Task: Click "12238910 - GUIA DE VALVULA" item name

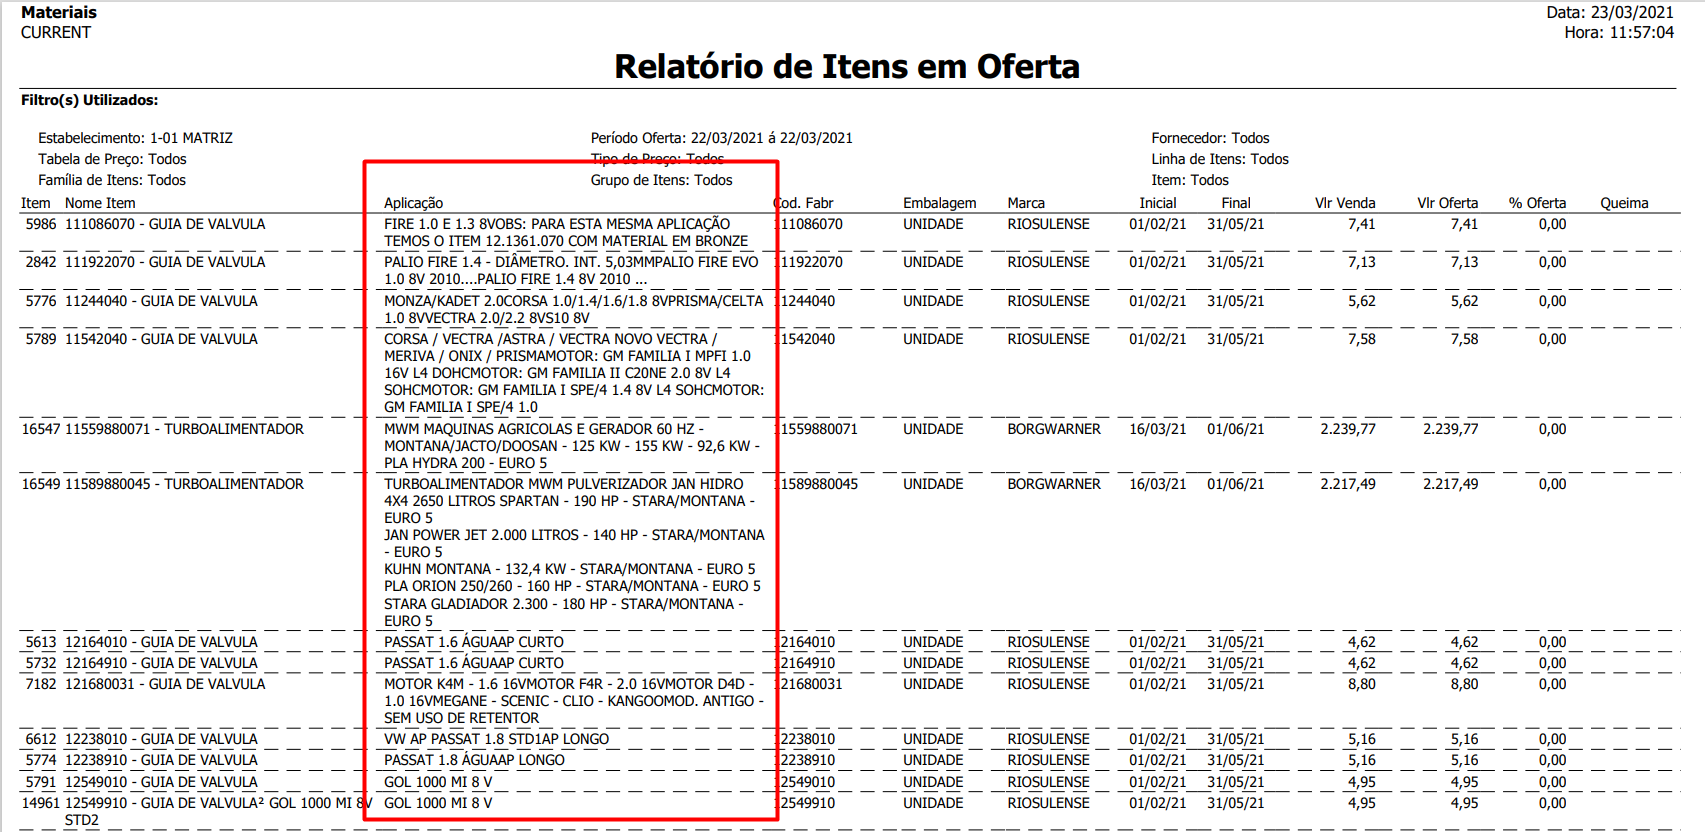Action: point(161,760)
